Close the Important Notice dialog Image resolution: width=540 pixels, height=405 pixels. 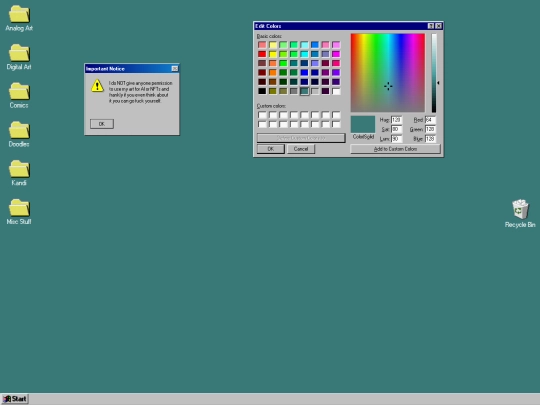click(175, 69)
